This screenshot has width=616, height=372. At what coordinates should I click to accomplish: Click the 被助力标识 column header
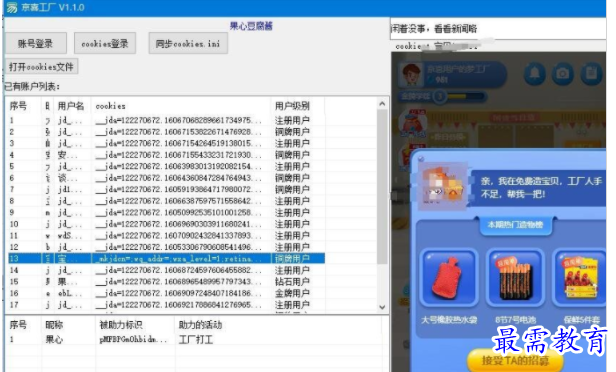[135, 325]
